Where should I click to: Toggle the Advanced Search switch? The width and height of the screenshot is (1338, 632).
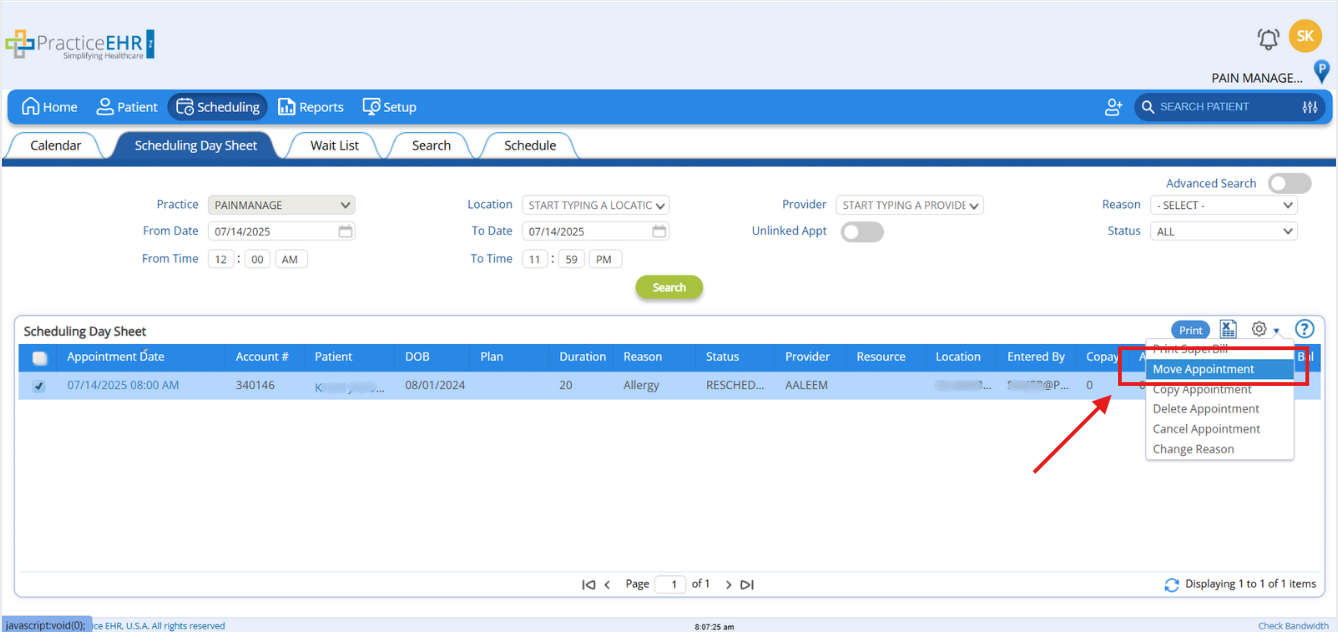tap(1289, 183)
